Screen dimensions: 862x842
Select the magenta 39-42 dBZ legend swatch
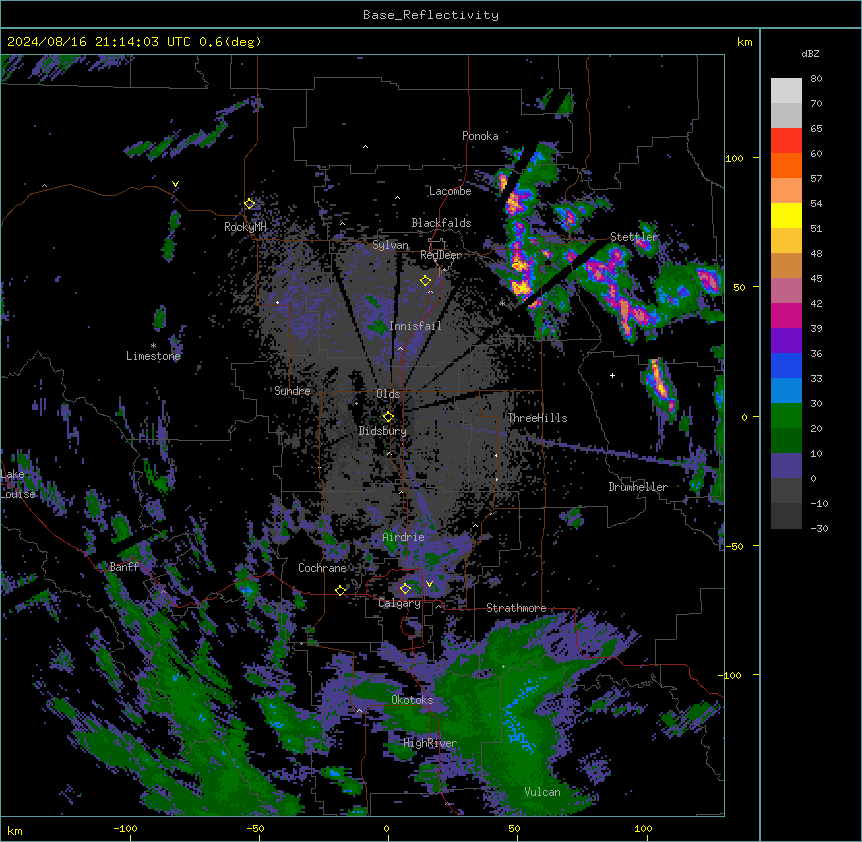[786, 315]
